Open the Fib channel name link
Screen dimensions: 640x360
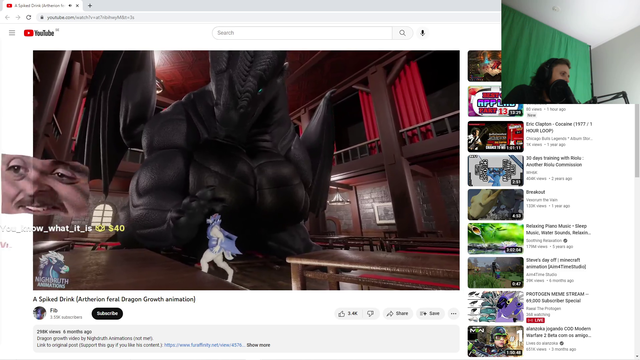click(x=53, y=311)
